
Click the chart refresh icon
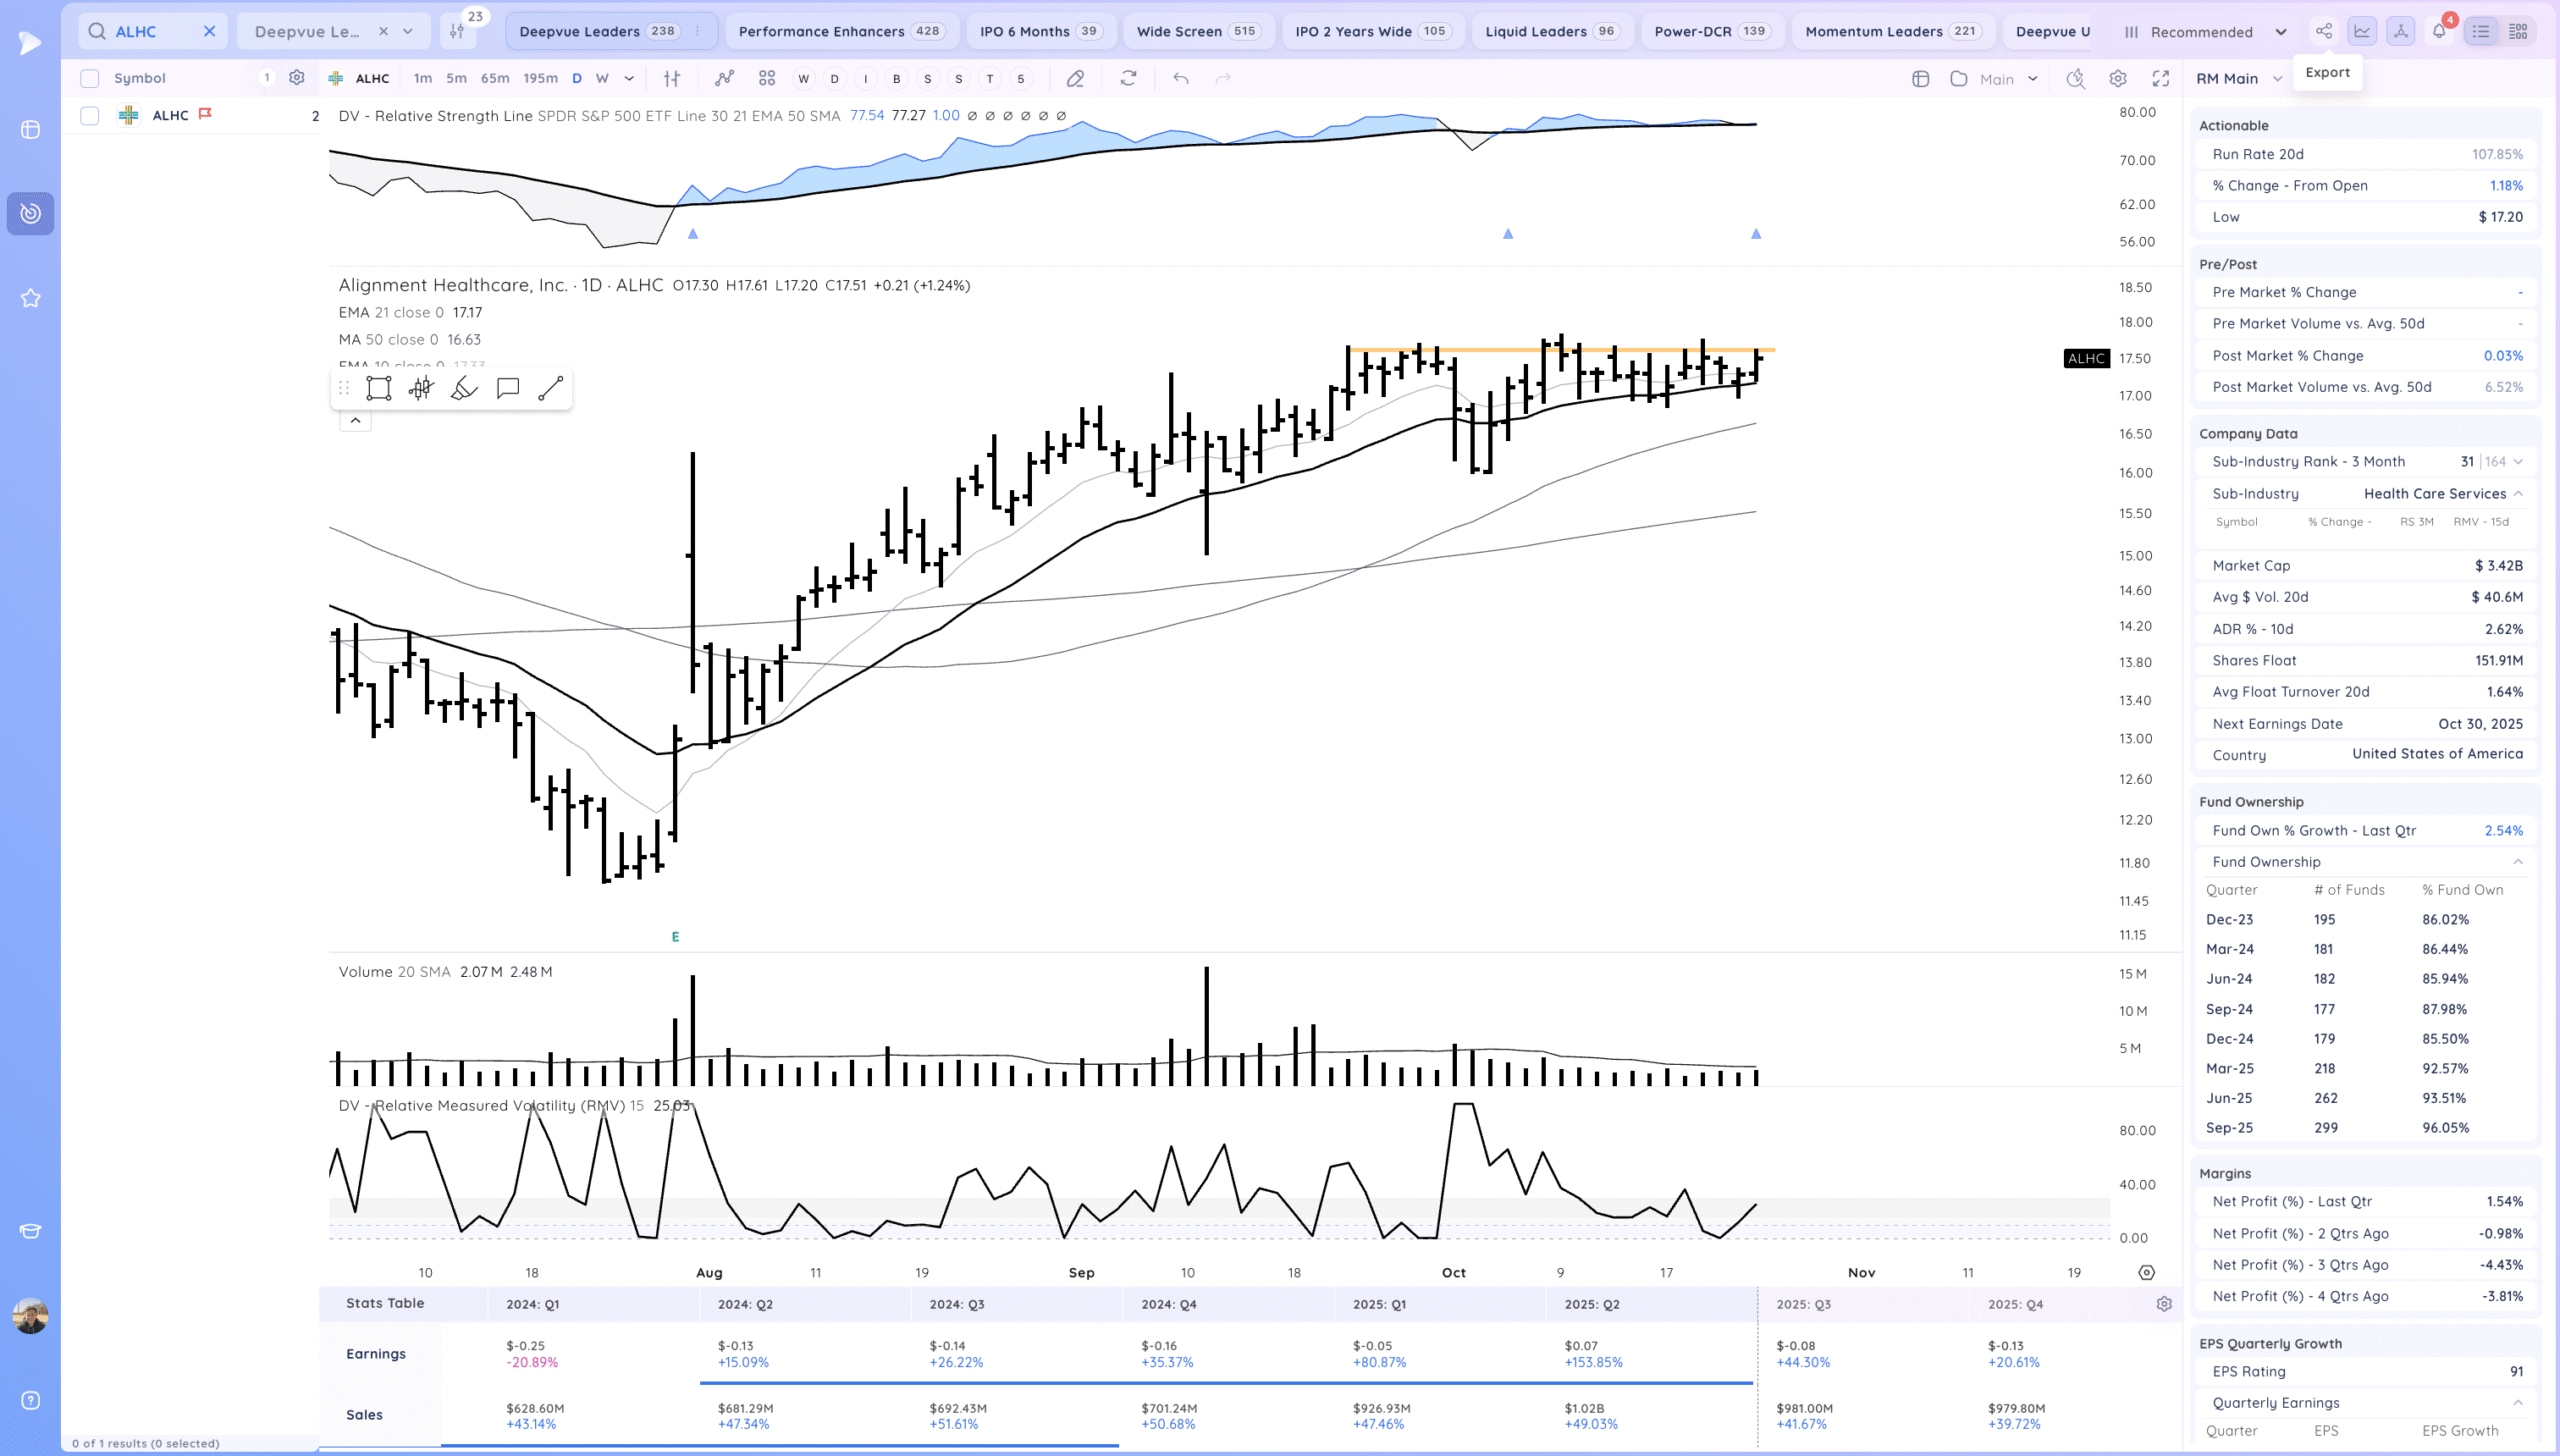point(1128,78)
